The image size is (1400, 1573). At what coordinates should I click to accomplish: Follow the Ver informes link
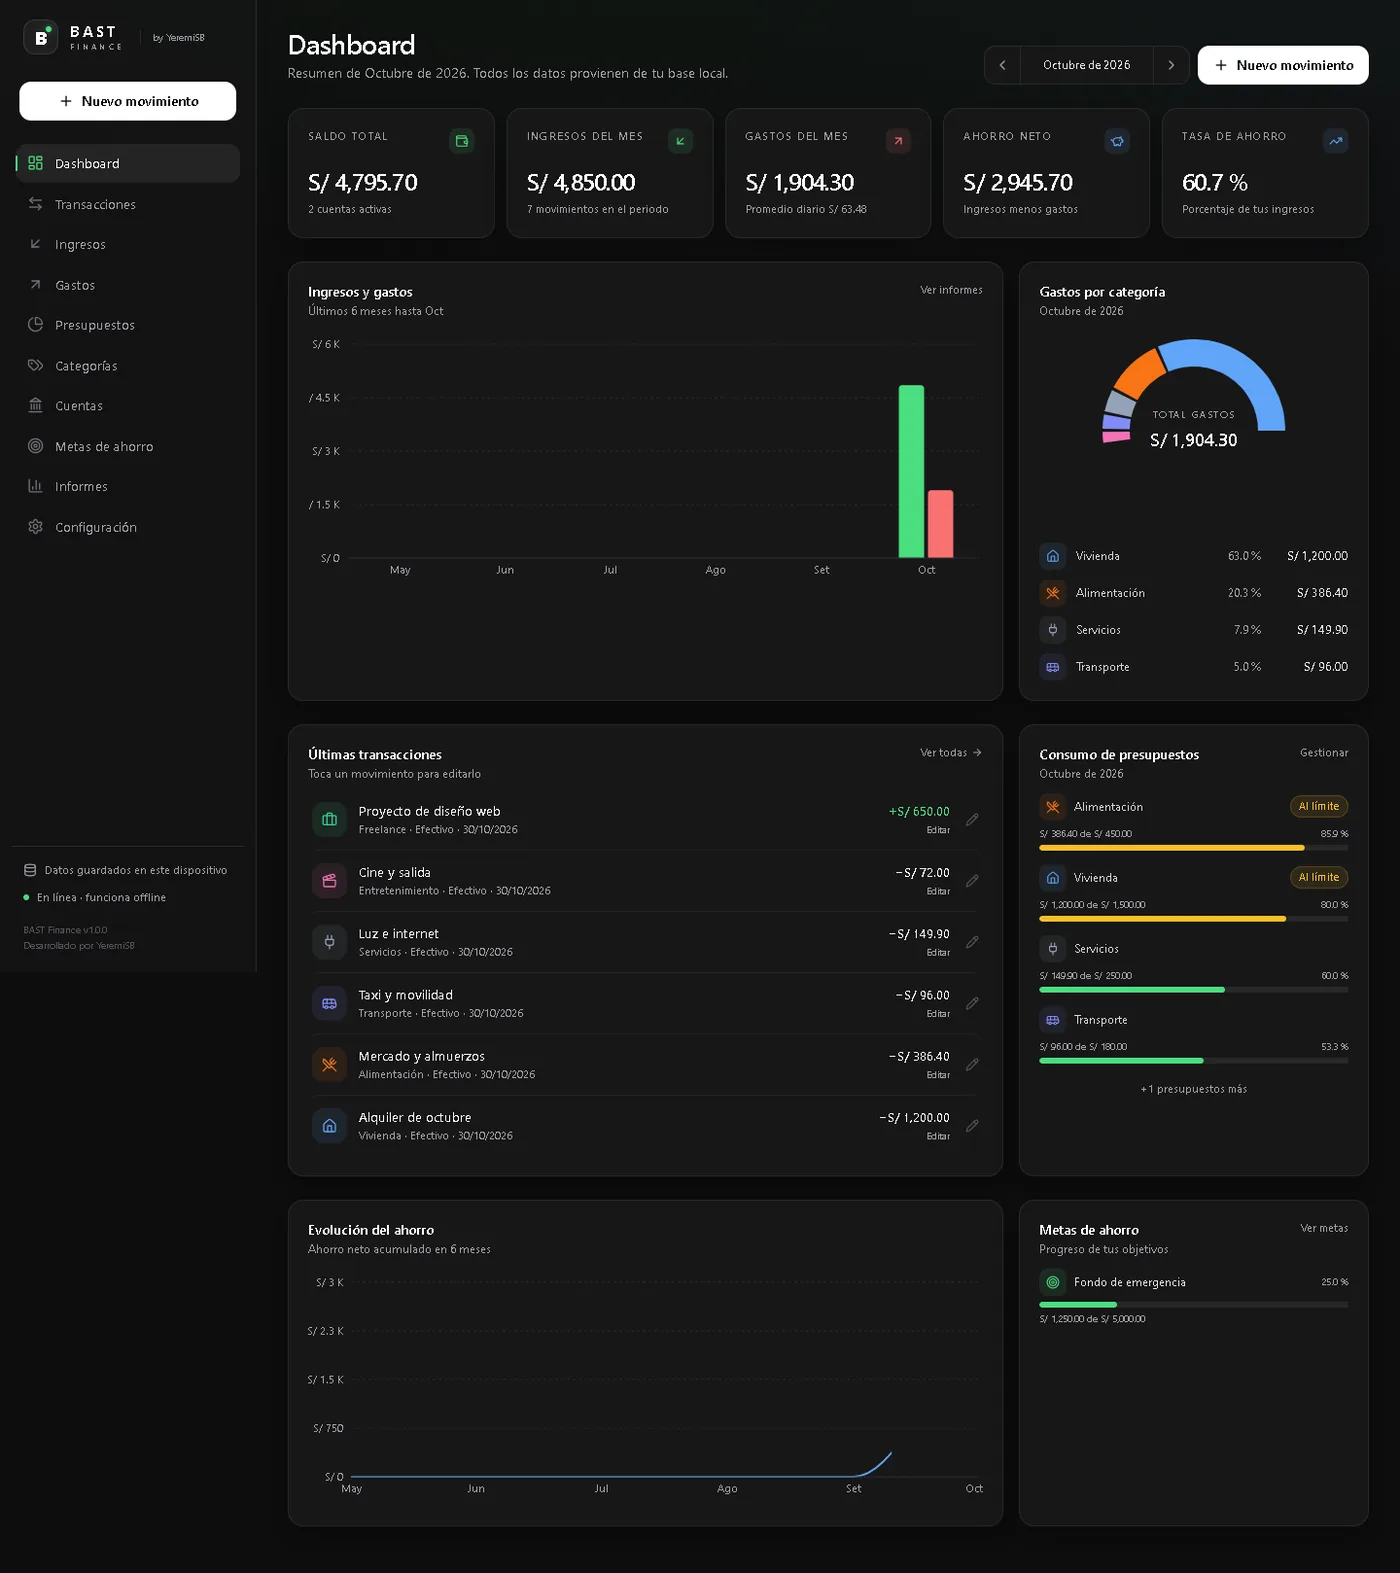pyautogui.click(x=951, y=290)
